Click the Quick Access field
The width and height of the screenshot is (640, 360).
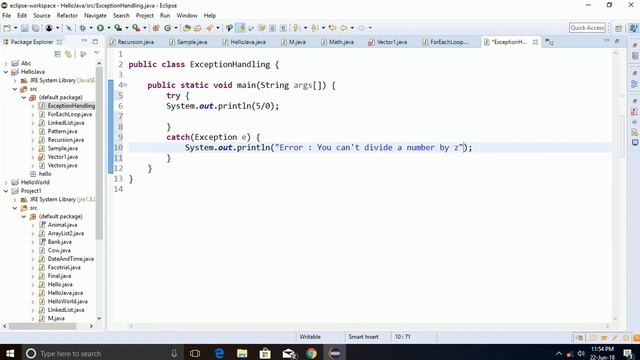(587, 28)
